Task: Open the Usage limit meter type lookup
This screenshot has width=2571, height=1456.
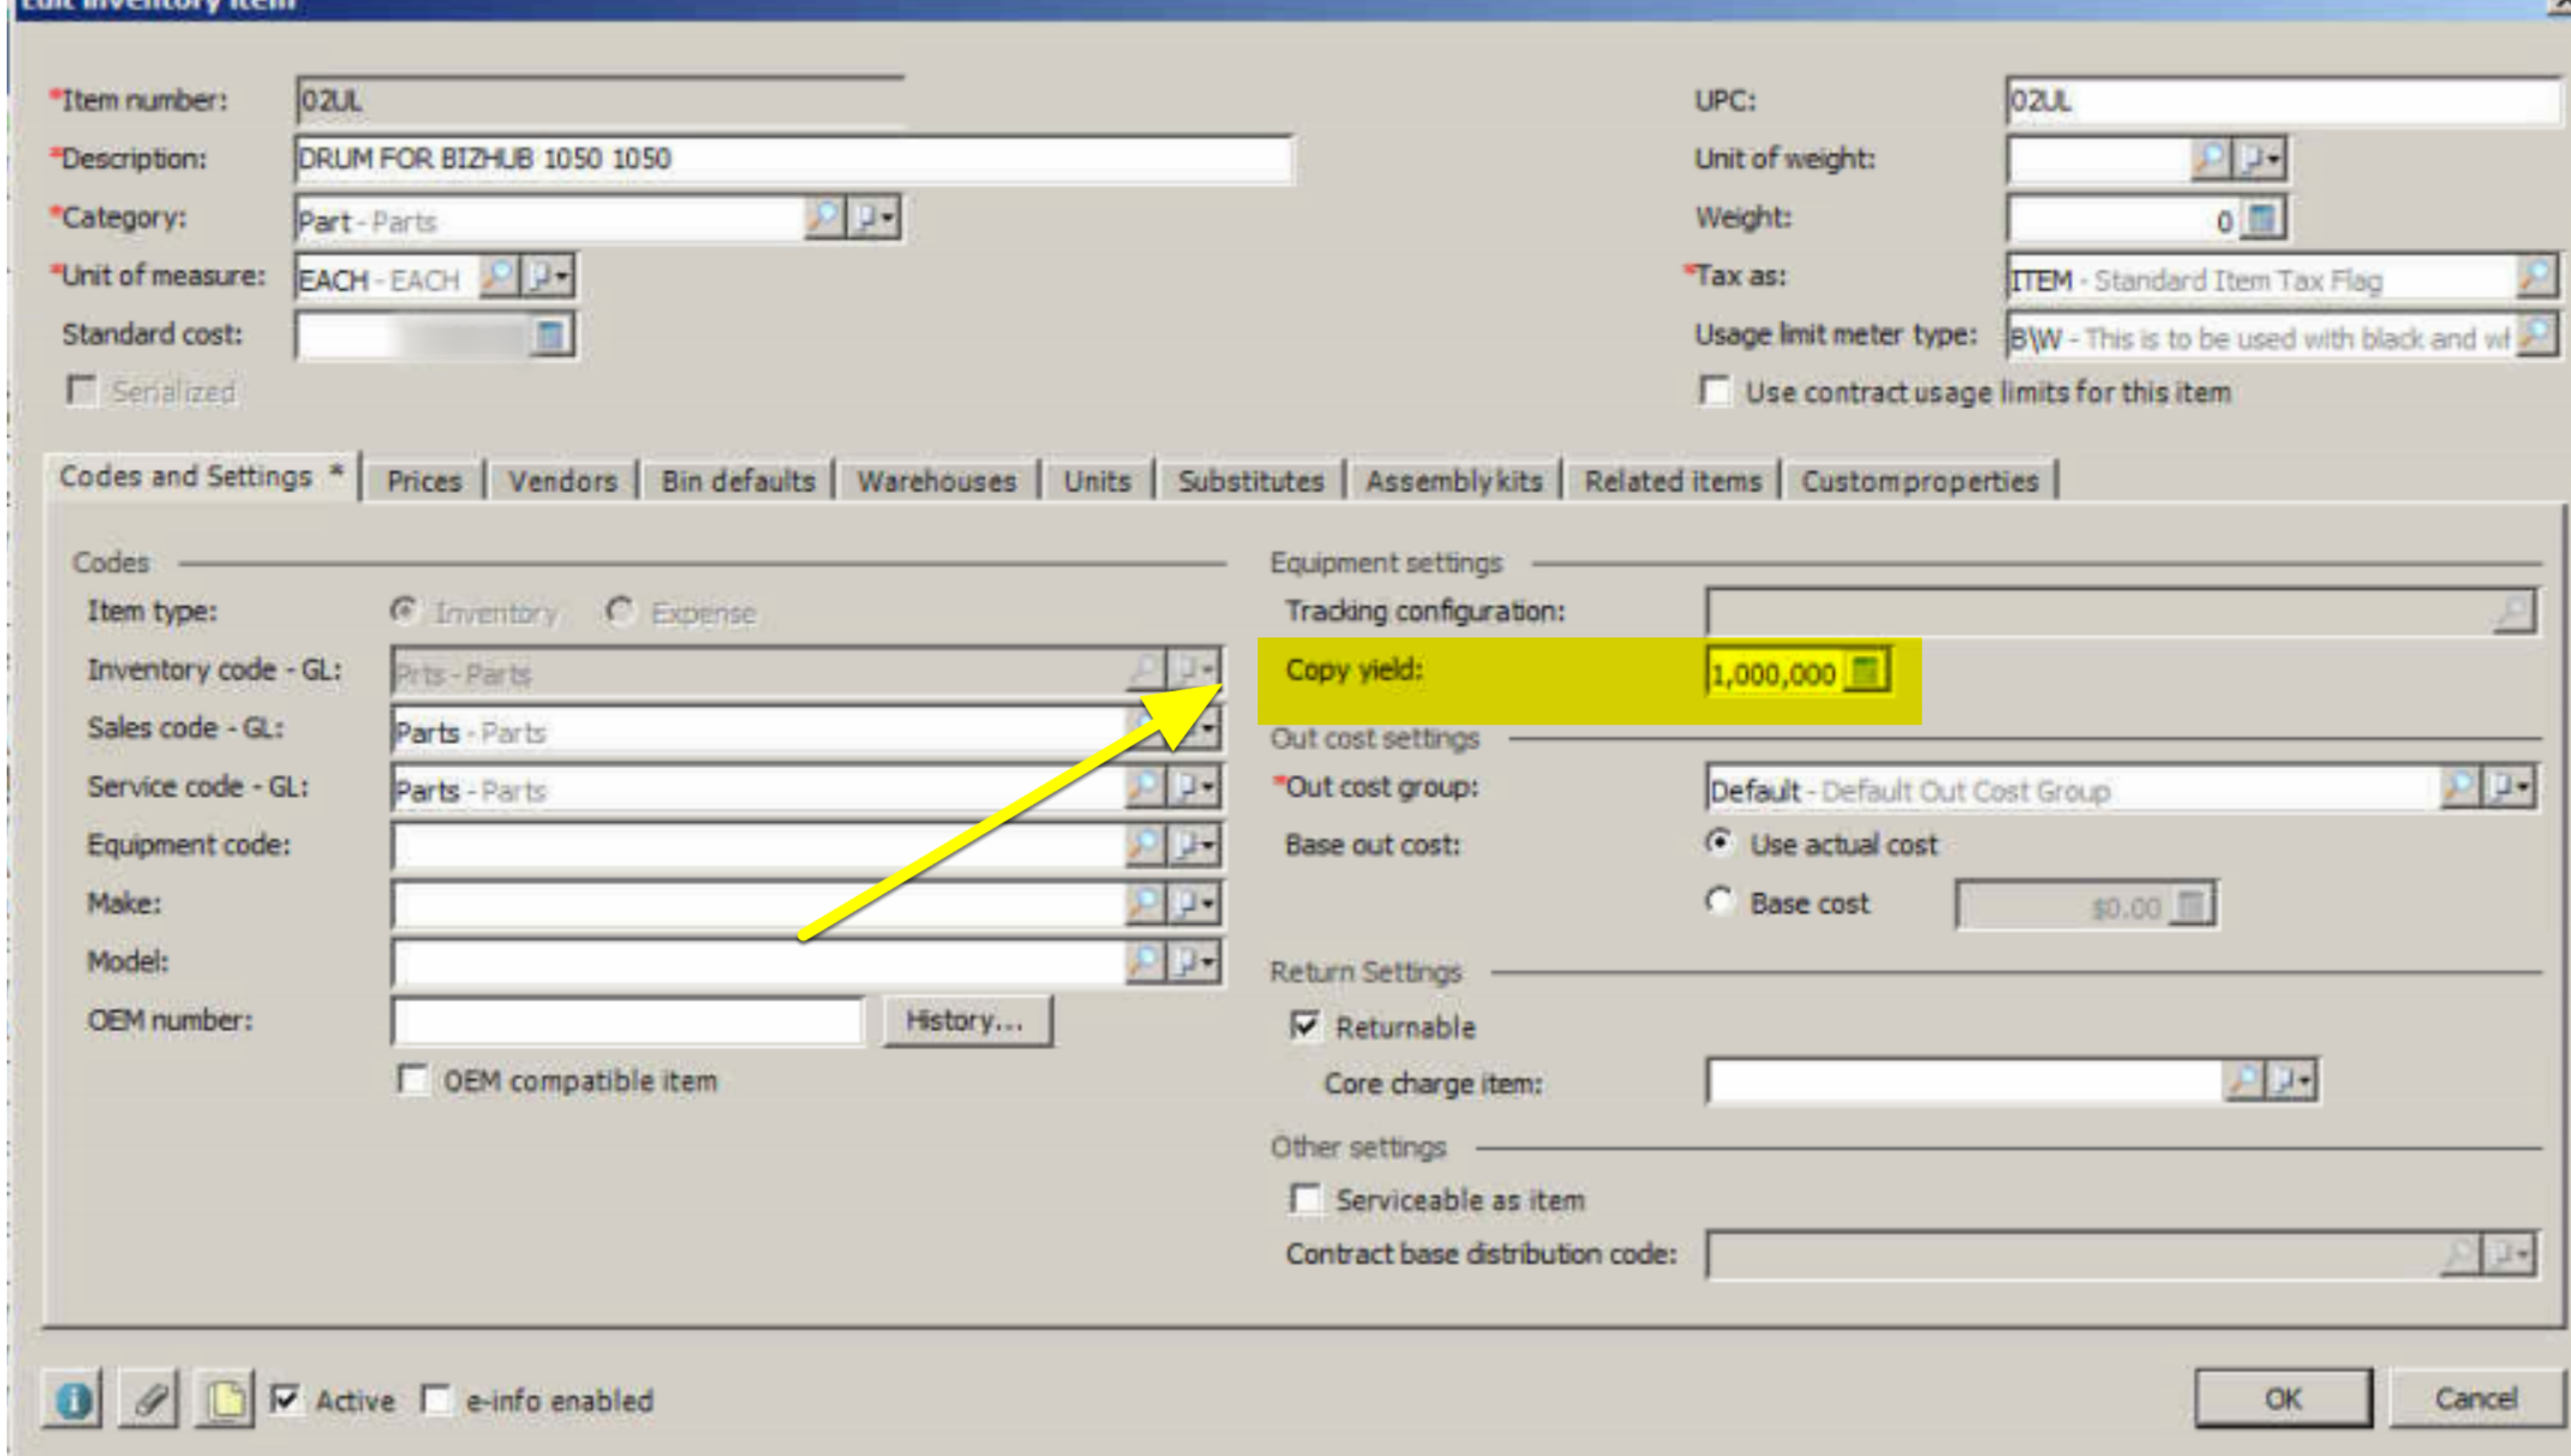Action: (2536, 335)
